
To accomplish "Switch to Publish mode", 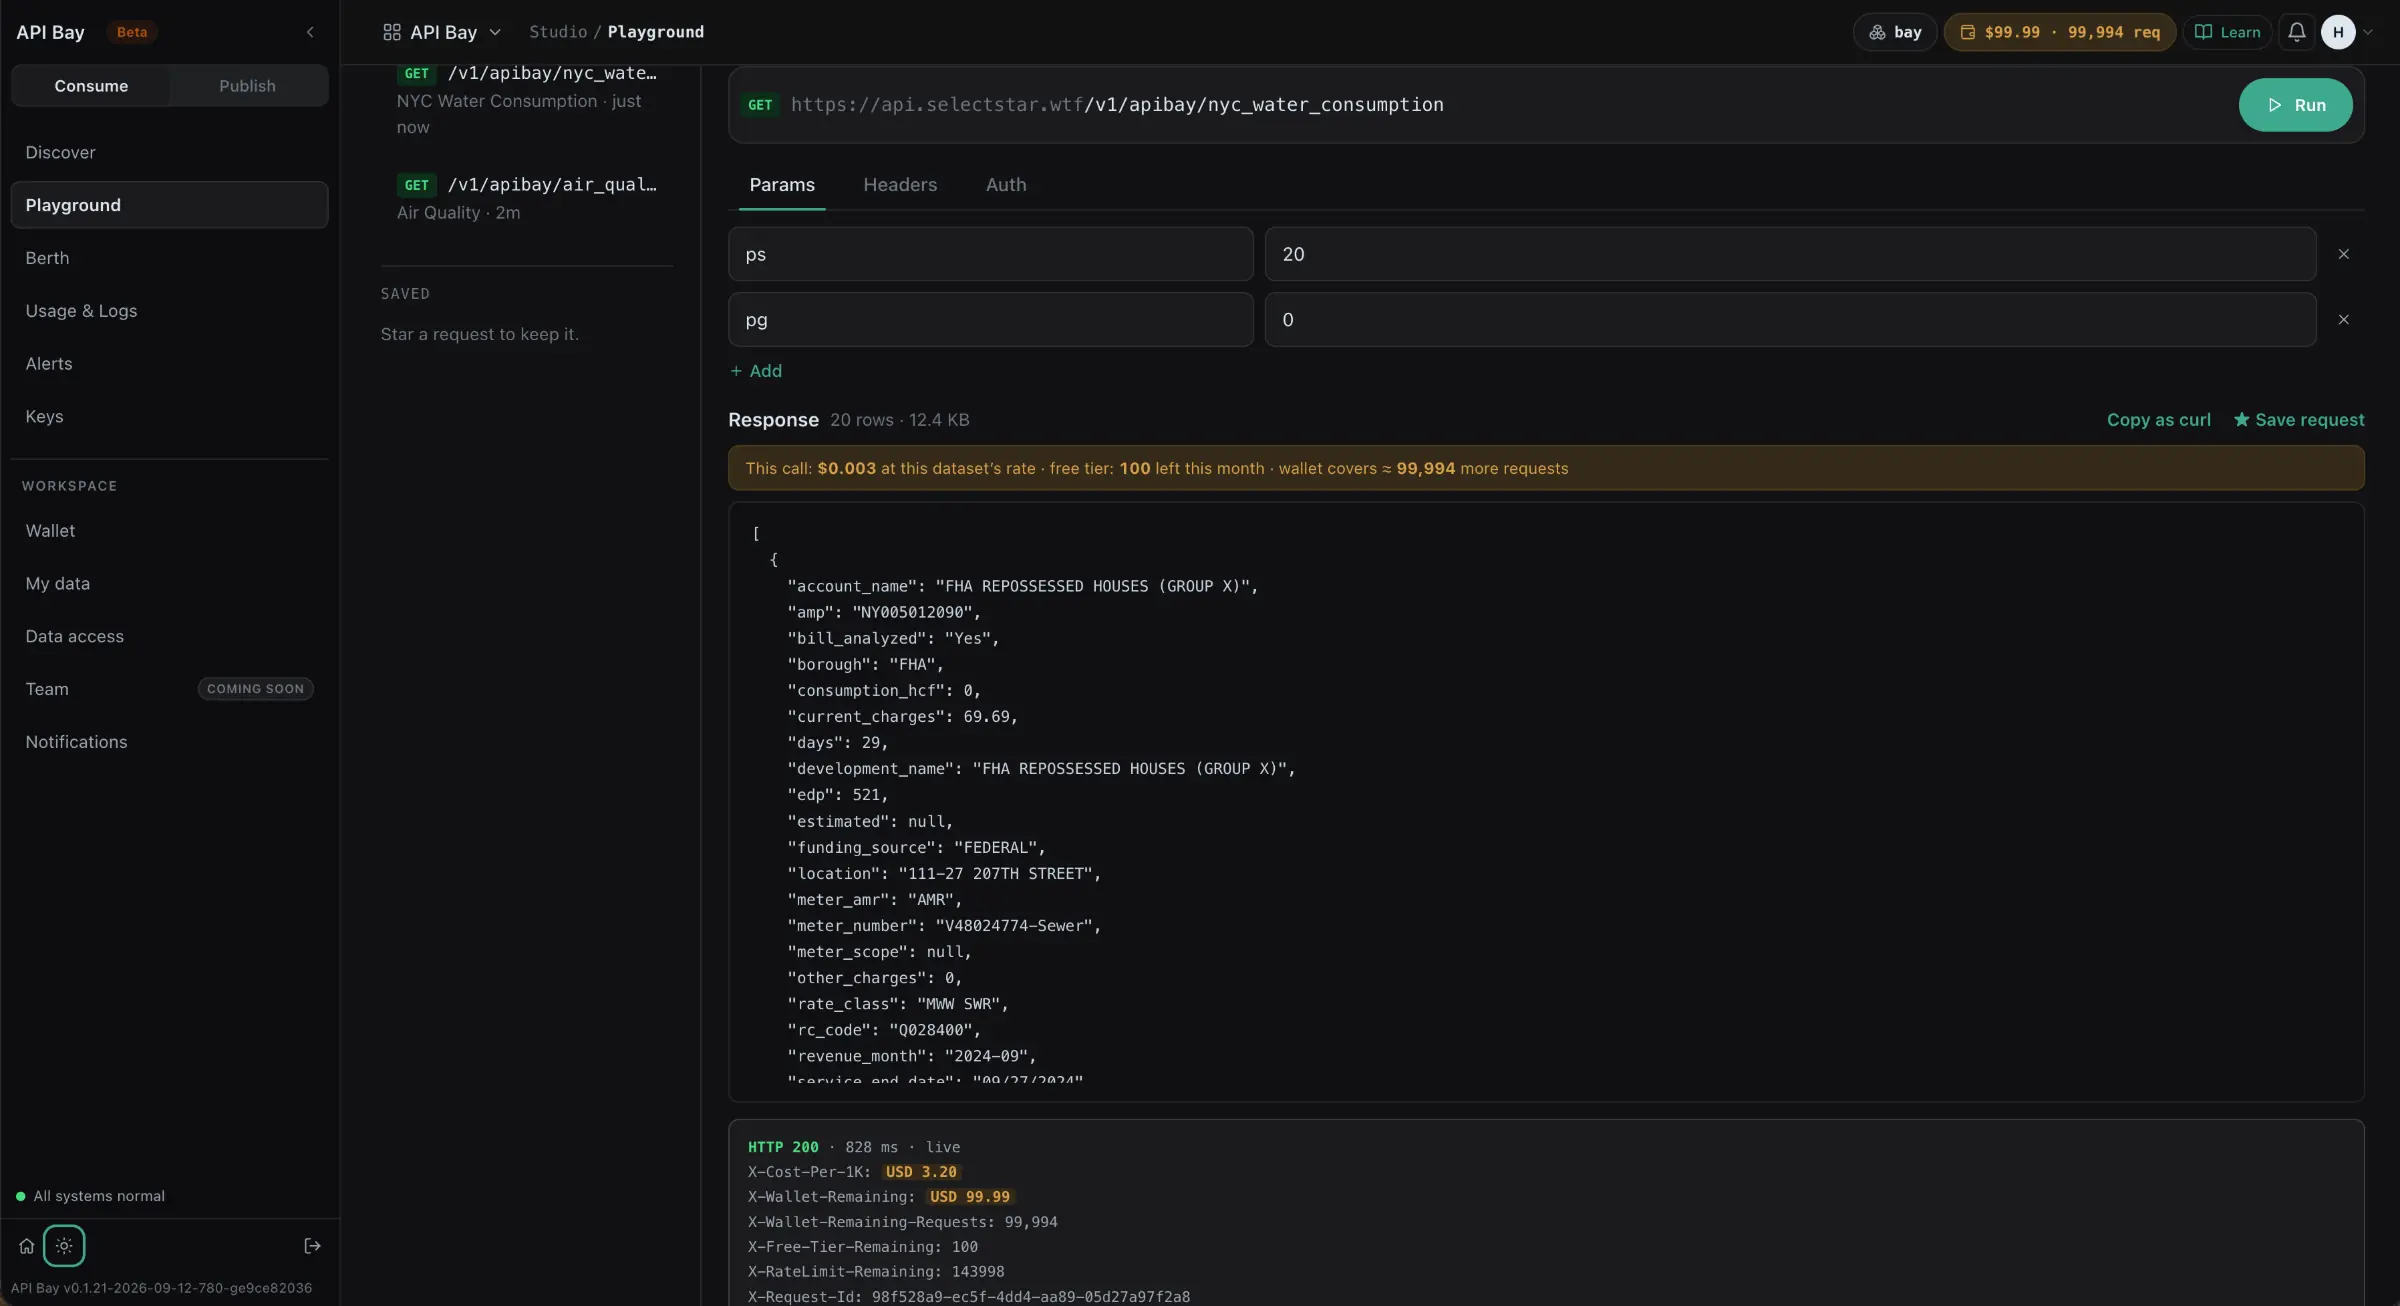I will click(x=247, y=86).
